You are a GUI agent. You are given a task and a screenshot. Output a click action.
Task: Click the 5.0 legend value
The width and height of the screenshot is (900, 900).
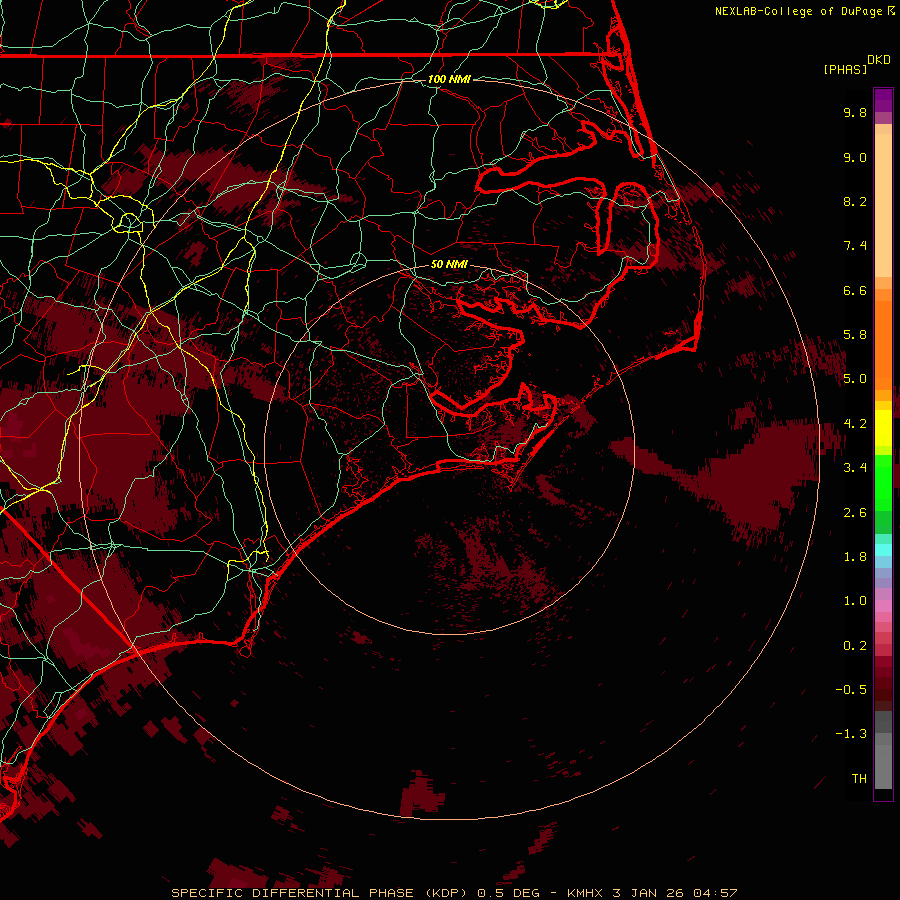pos(855,379)
